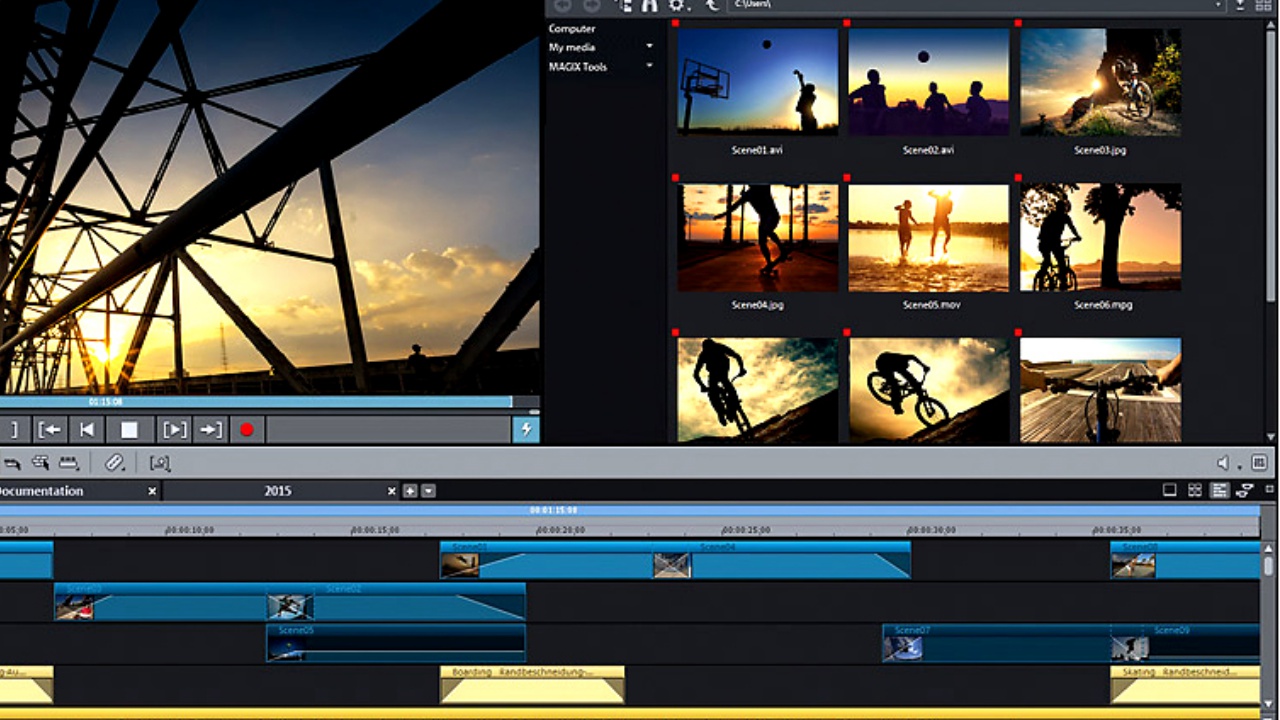The image size is (1280, 720).
Task: Add a new project tab with plus
Action: coord(410,491)
